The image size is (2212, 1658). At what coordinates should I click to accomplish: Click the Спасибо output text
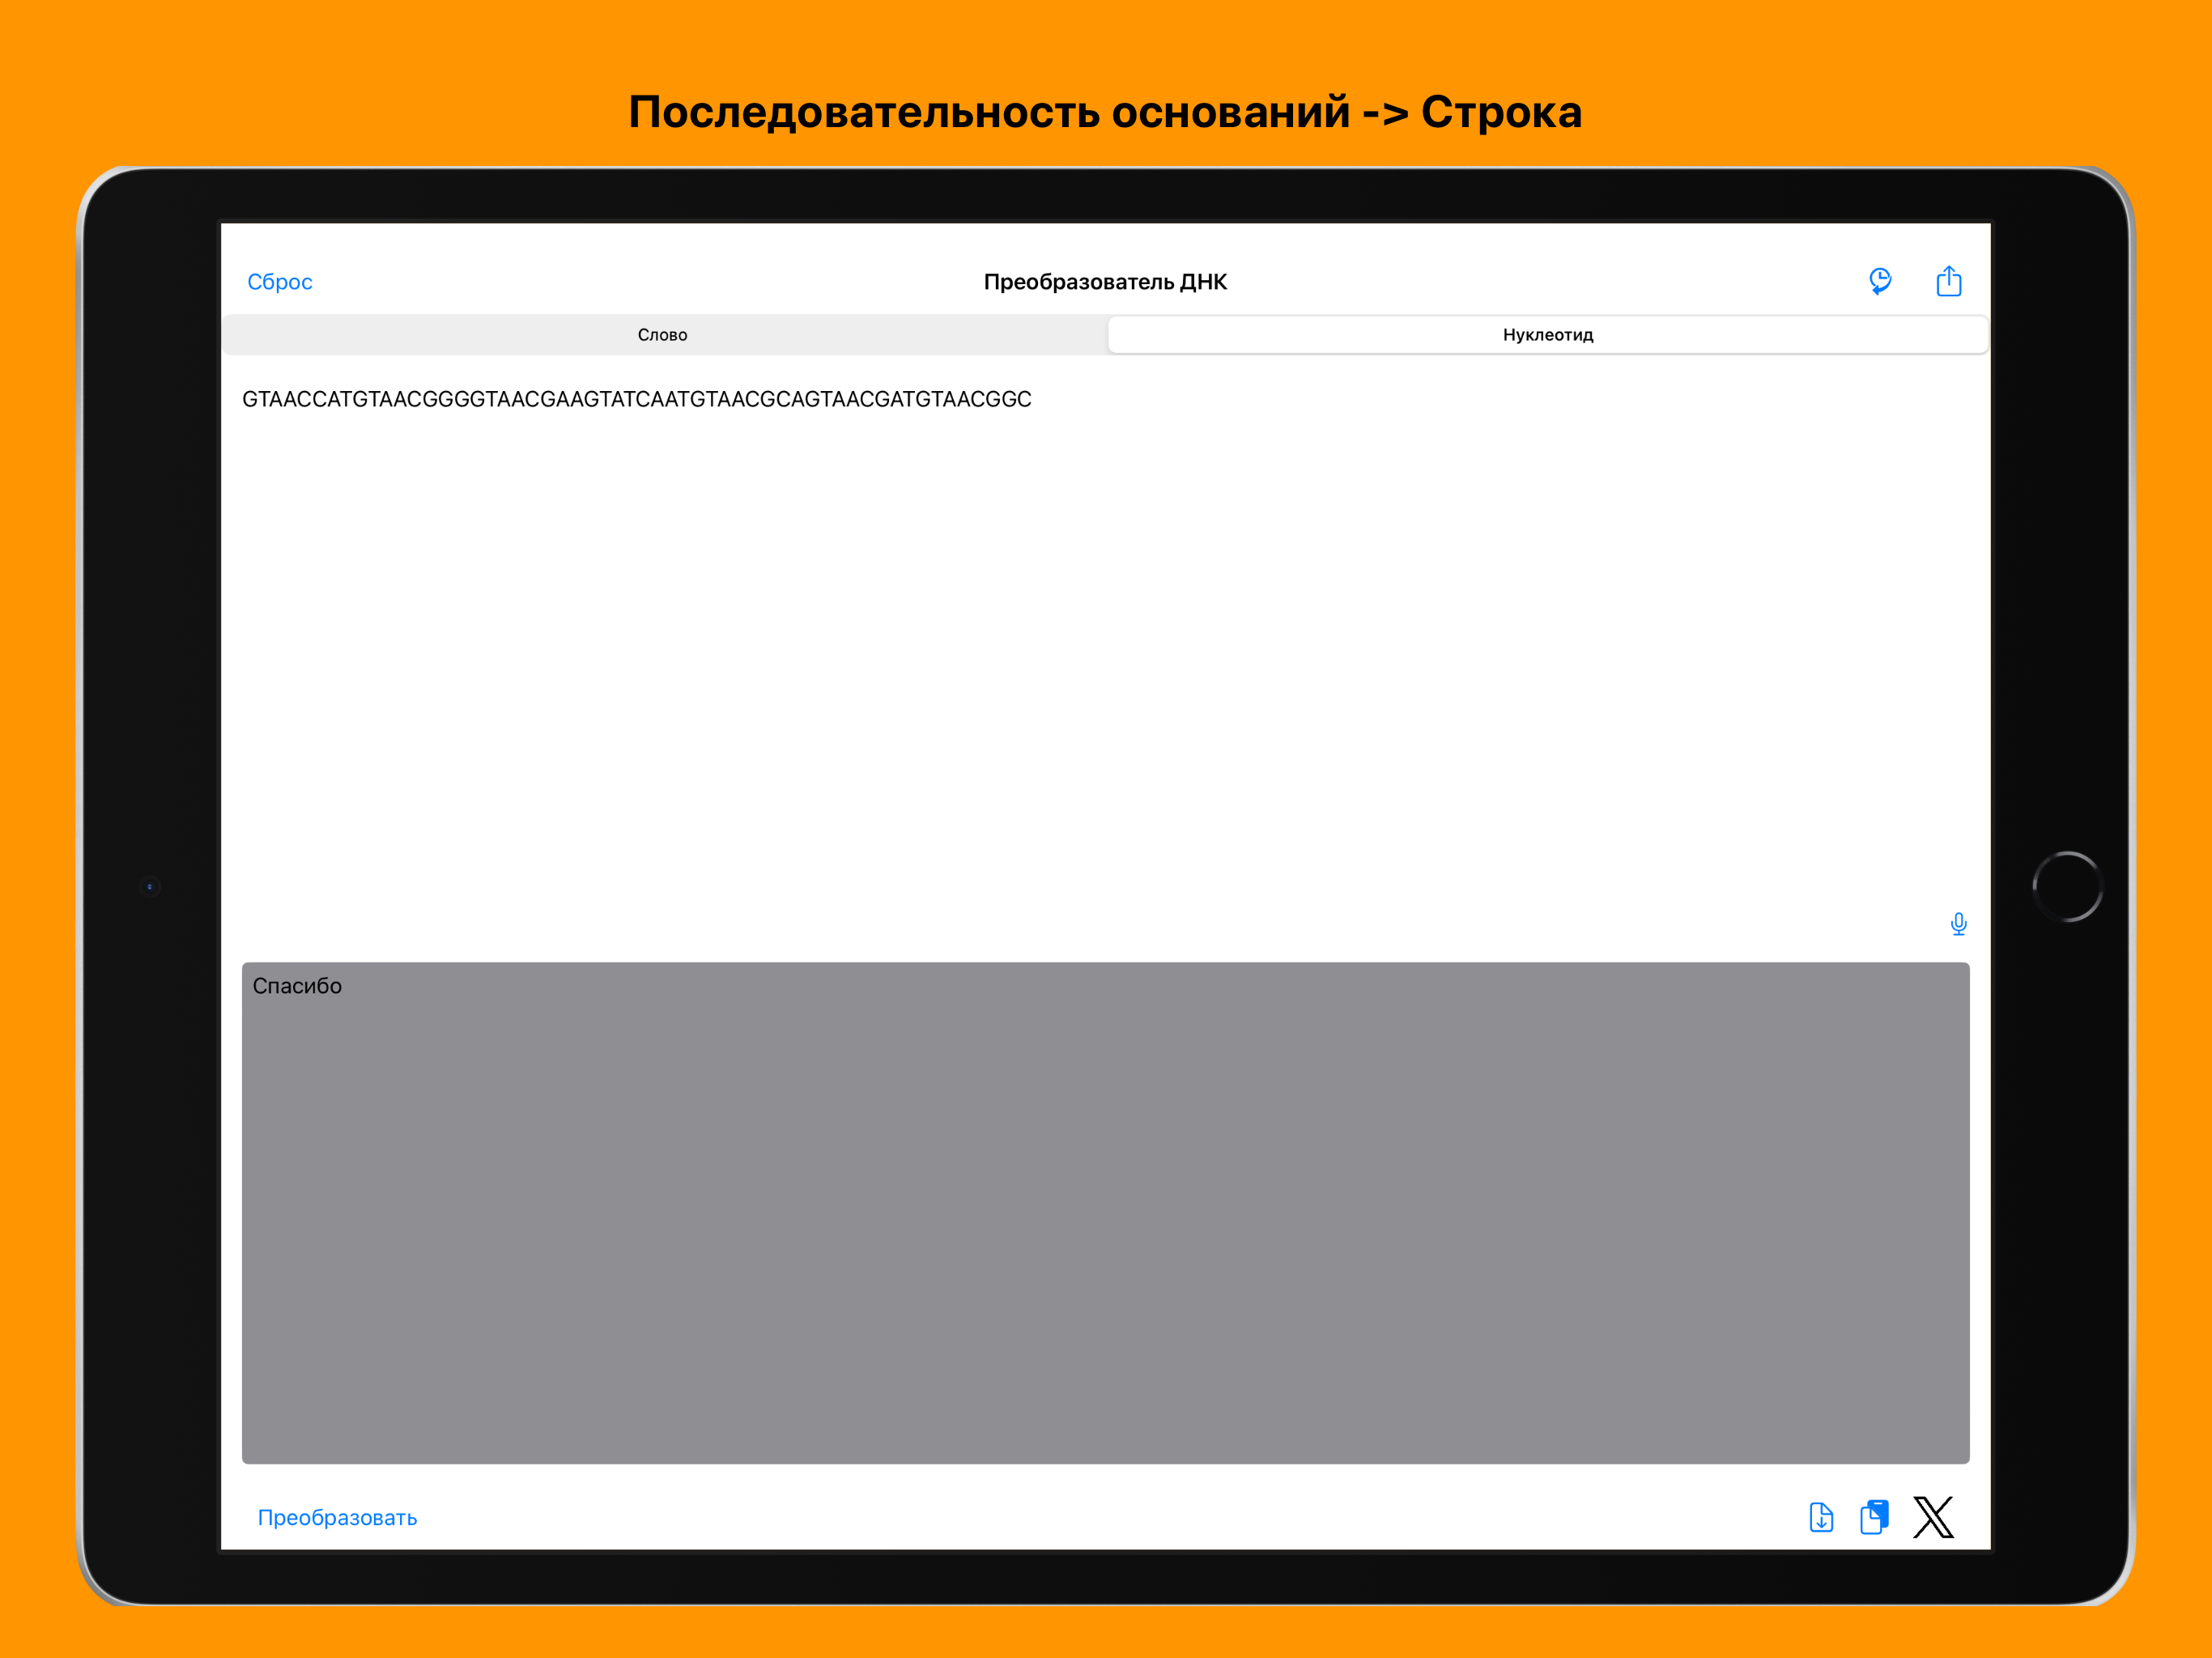[297, 986]
